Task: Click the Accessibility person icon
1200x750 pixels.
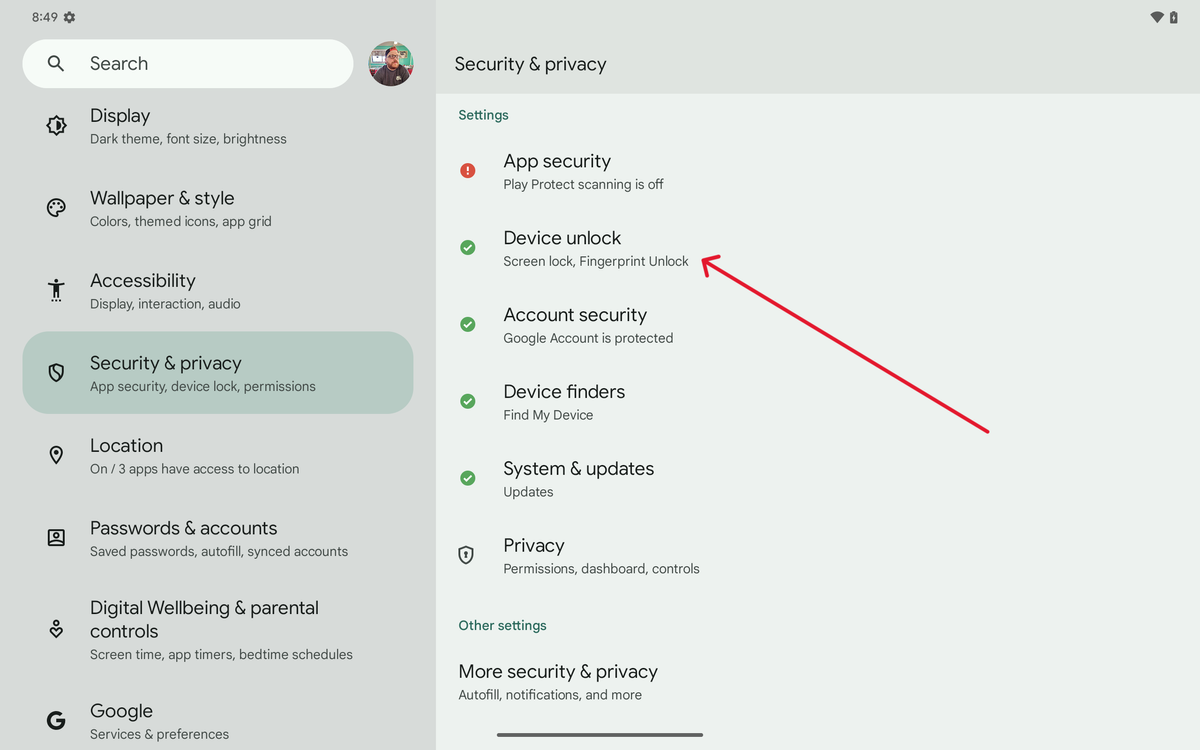Action: tap(56, 290)
